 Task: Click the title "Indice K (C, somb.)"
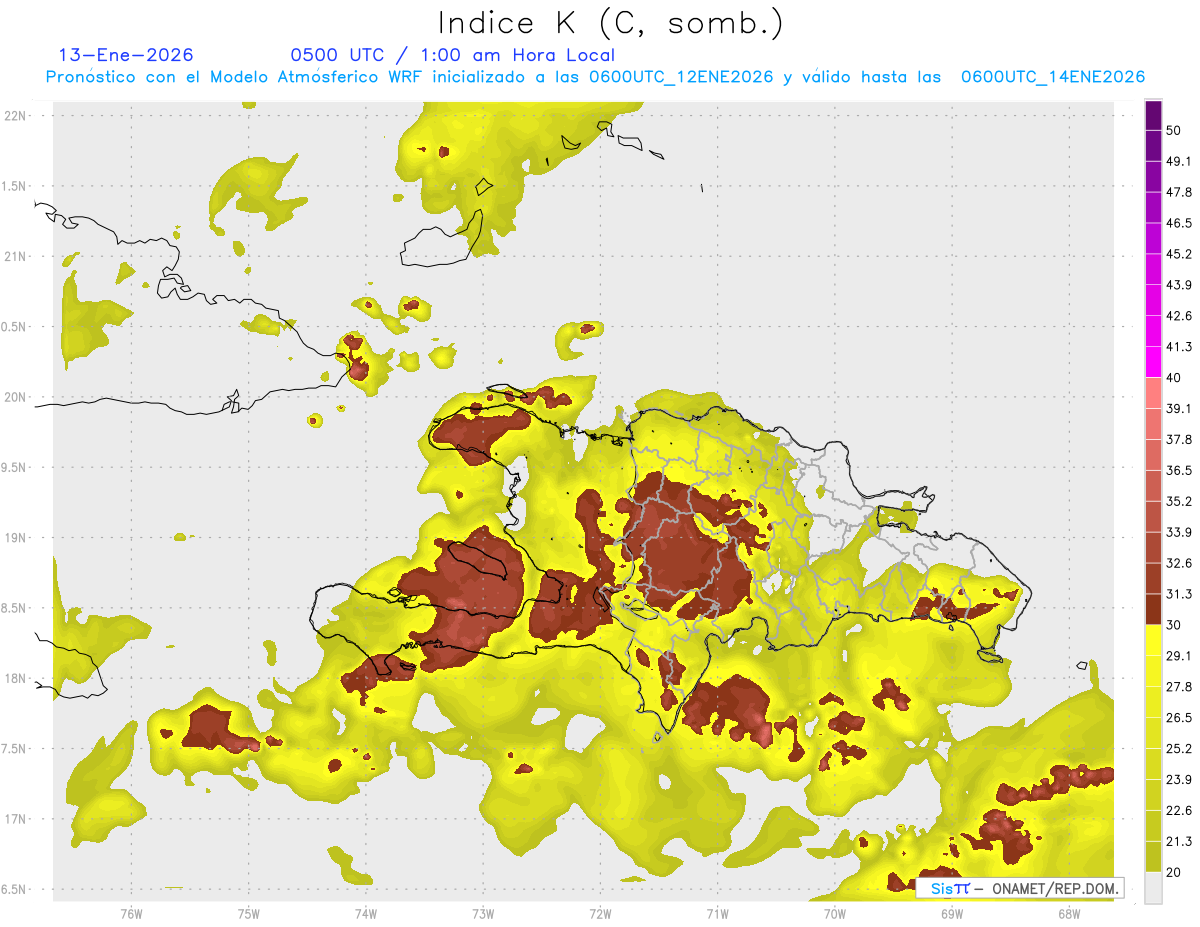pyautogui.click(x=611, y=23)
